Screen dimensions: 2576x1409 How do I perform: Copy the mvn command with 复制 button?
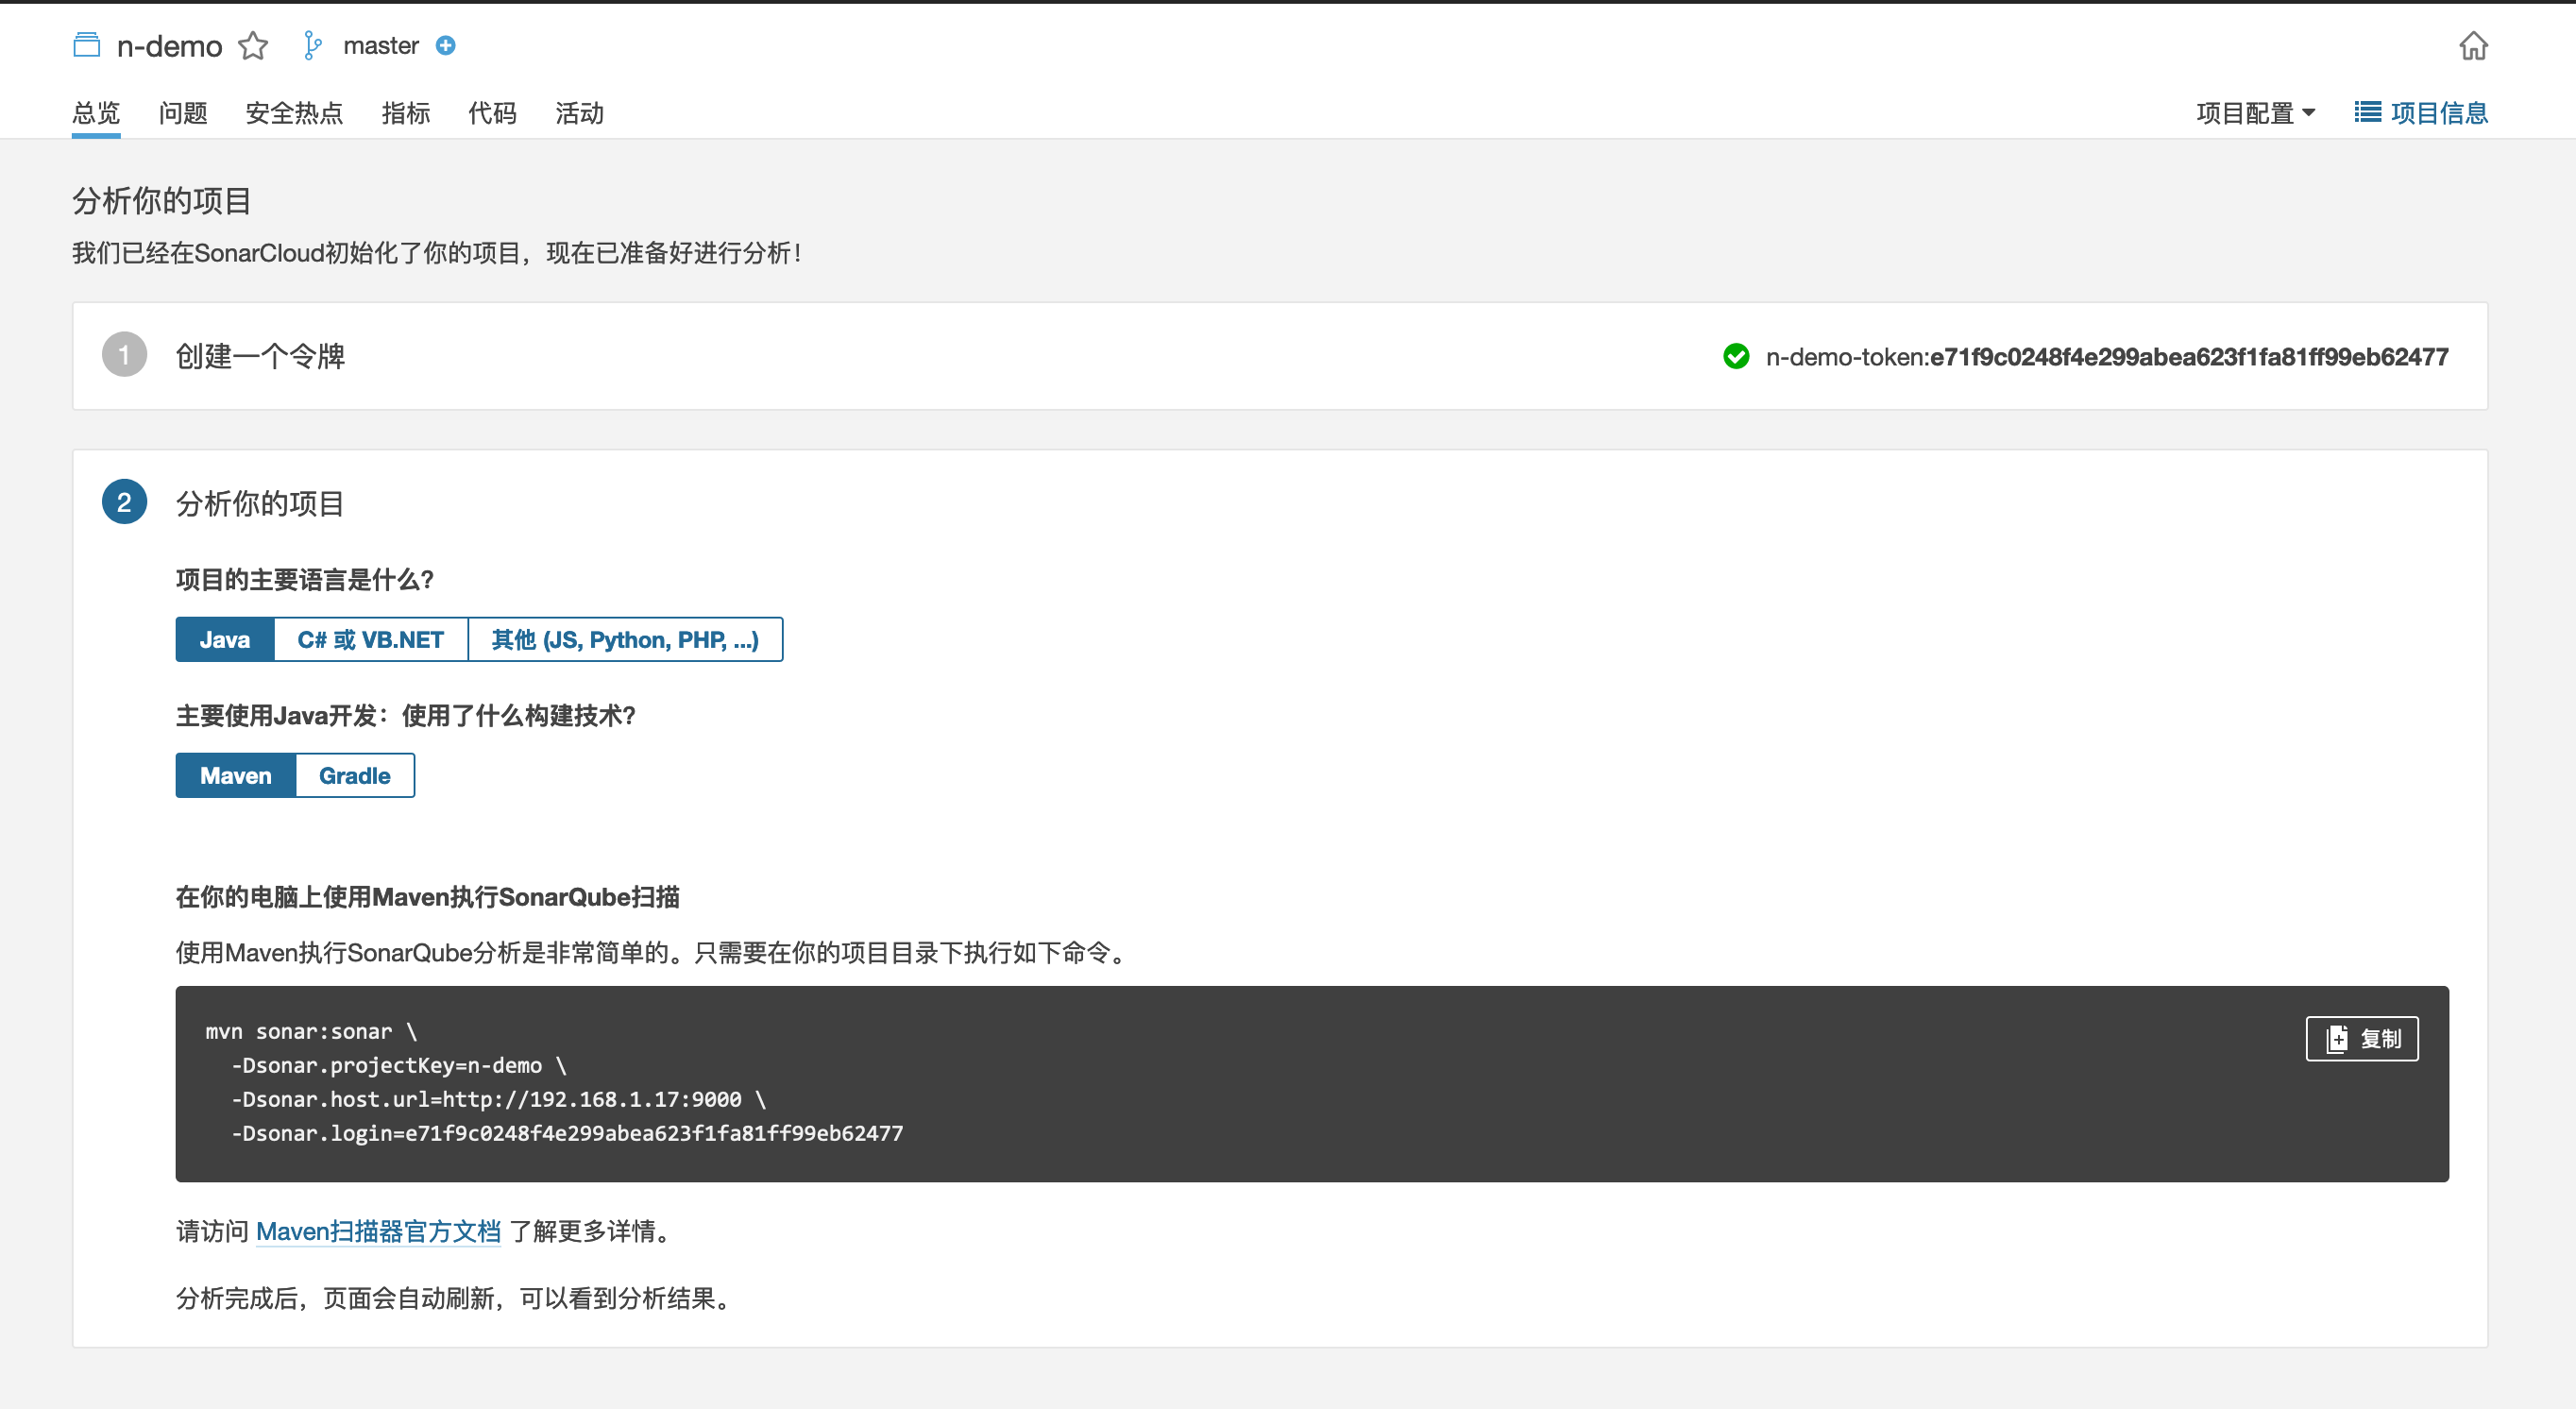tap(2361, 1039)
